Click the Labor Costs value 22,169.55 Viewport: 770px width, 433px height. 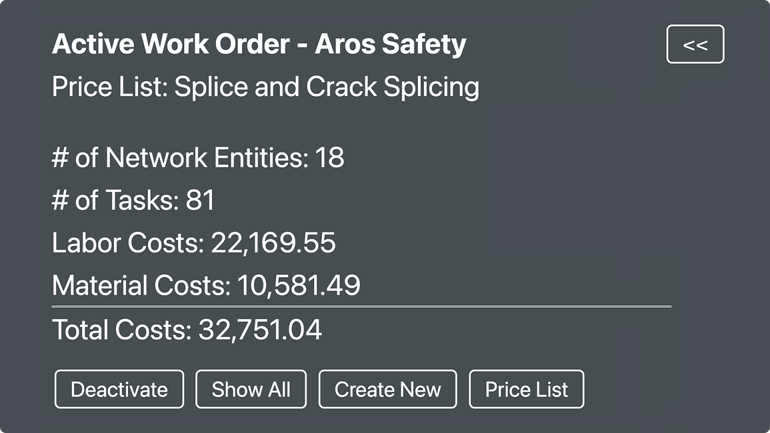click(273, 243)
